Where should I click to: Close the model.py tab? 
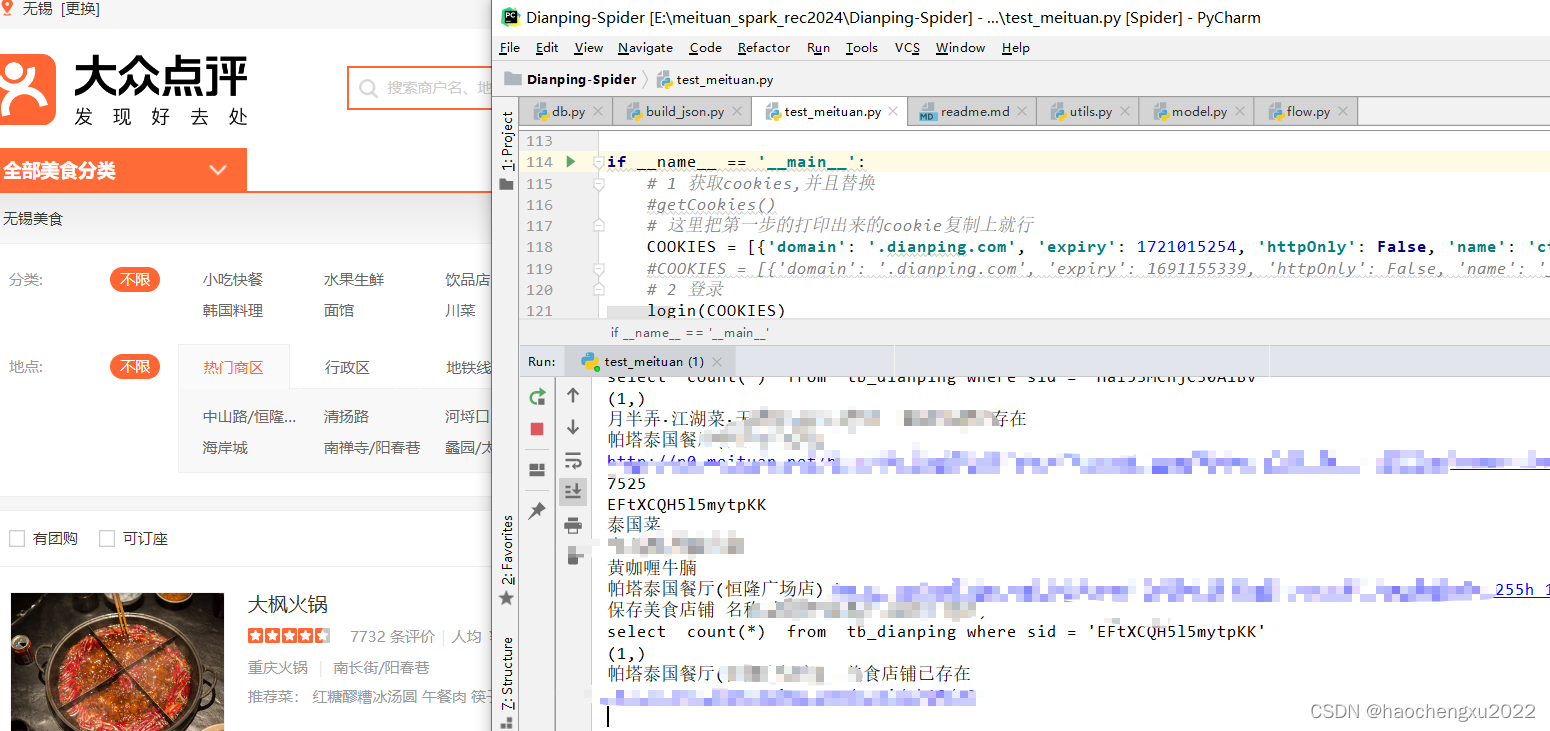pyautogui.click(x=1239, y=112)
